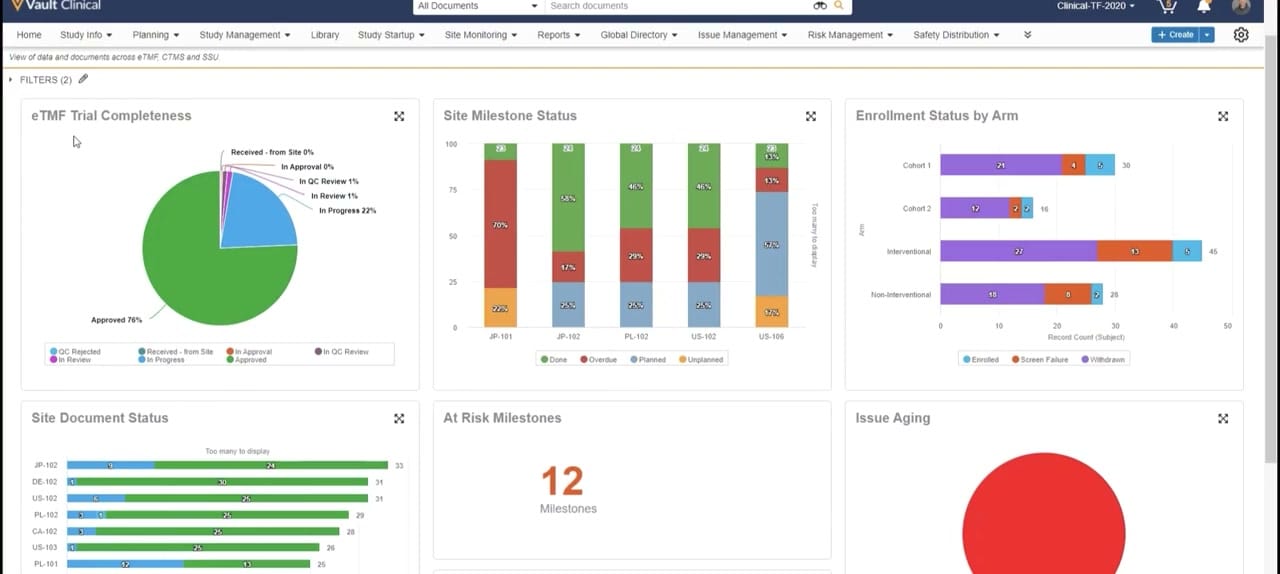This screenshot has height=574, width=1280.
Task: Open the Study Info menu
Action: pyautogui.click(x=85, y=35)
